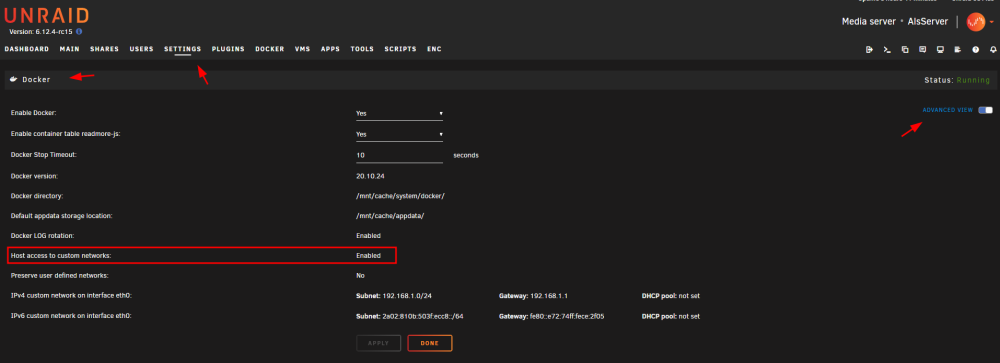Click 'Default appdata storage location:' label
This screenshot has height=363, width=1000.
(x=62, y=216)
